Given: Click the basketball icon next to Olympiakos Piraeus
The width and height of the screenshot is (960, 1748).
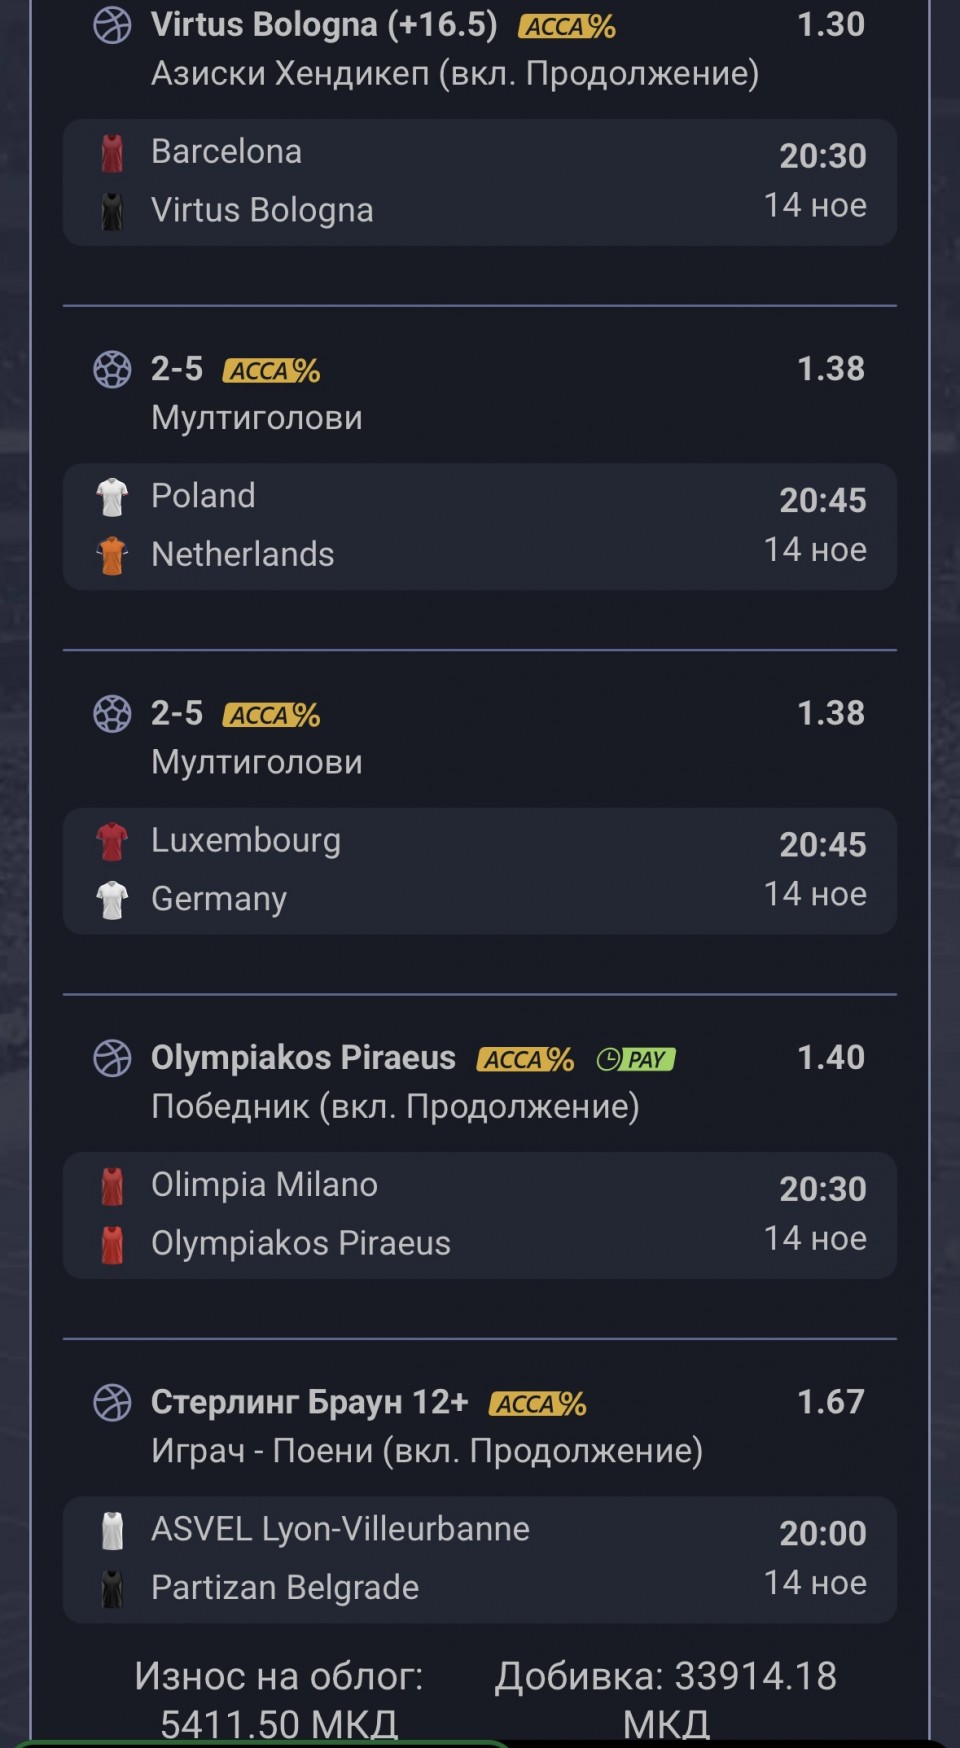Looking at the screenshot, I should (112, 1058).
